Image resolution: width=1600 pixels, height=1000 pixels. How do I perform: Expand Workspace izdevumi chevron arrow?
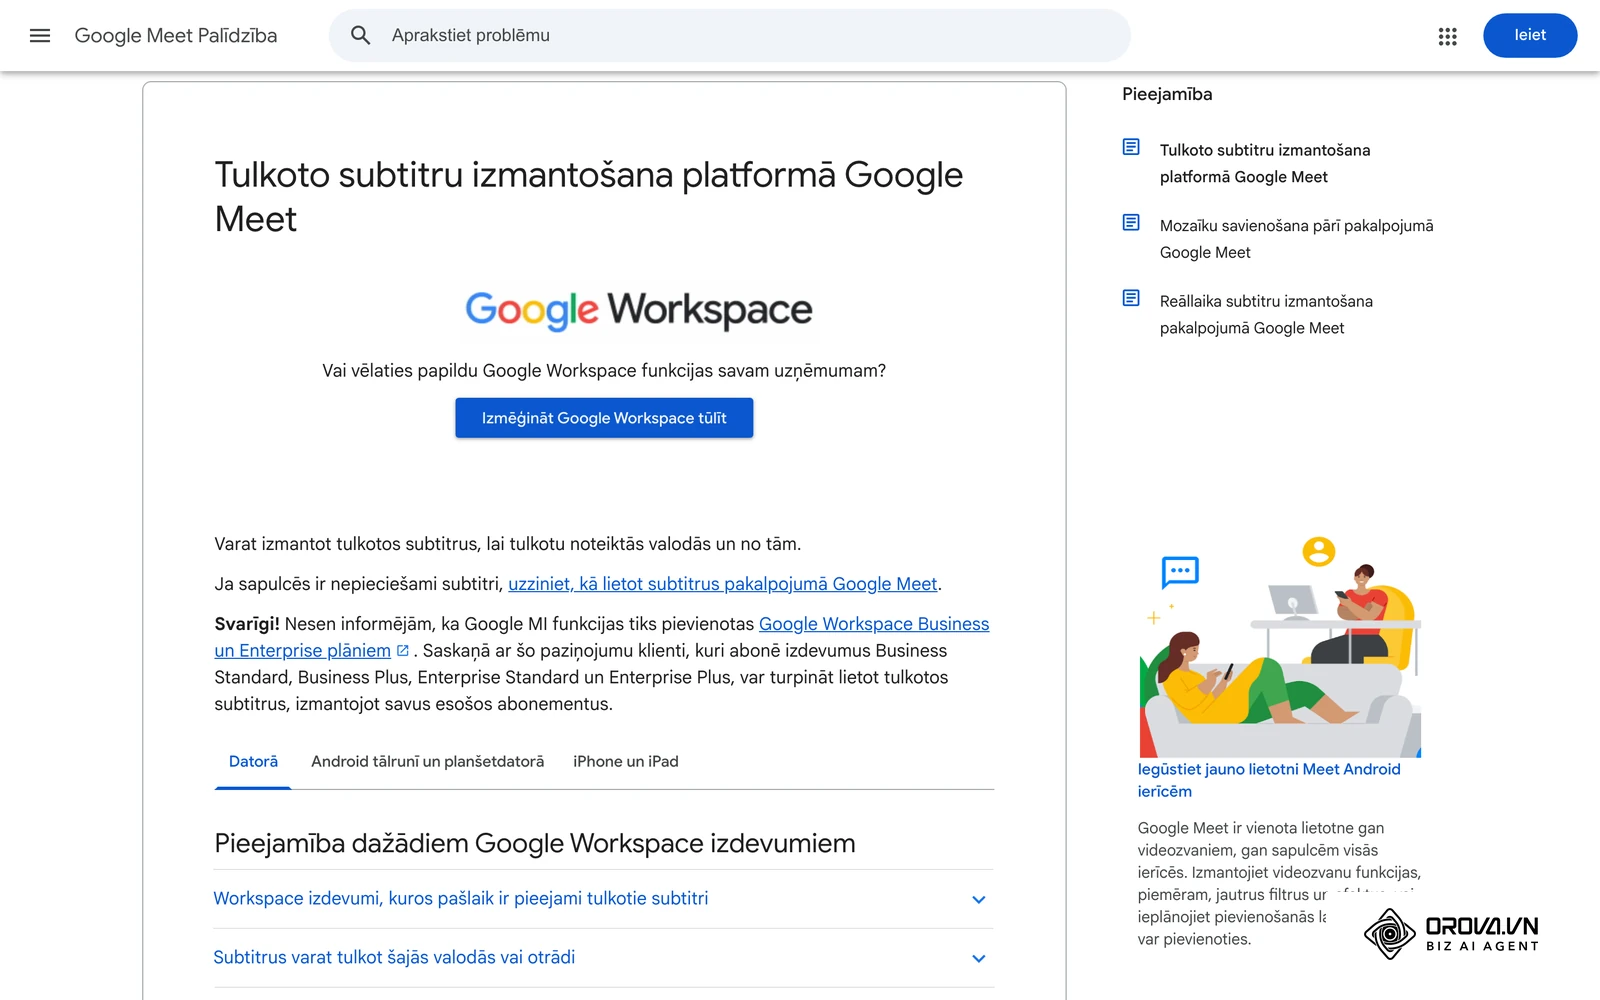(979, 899)
